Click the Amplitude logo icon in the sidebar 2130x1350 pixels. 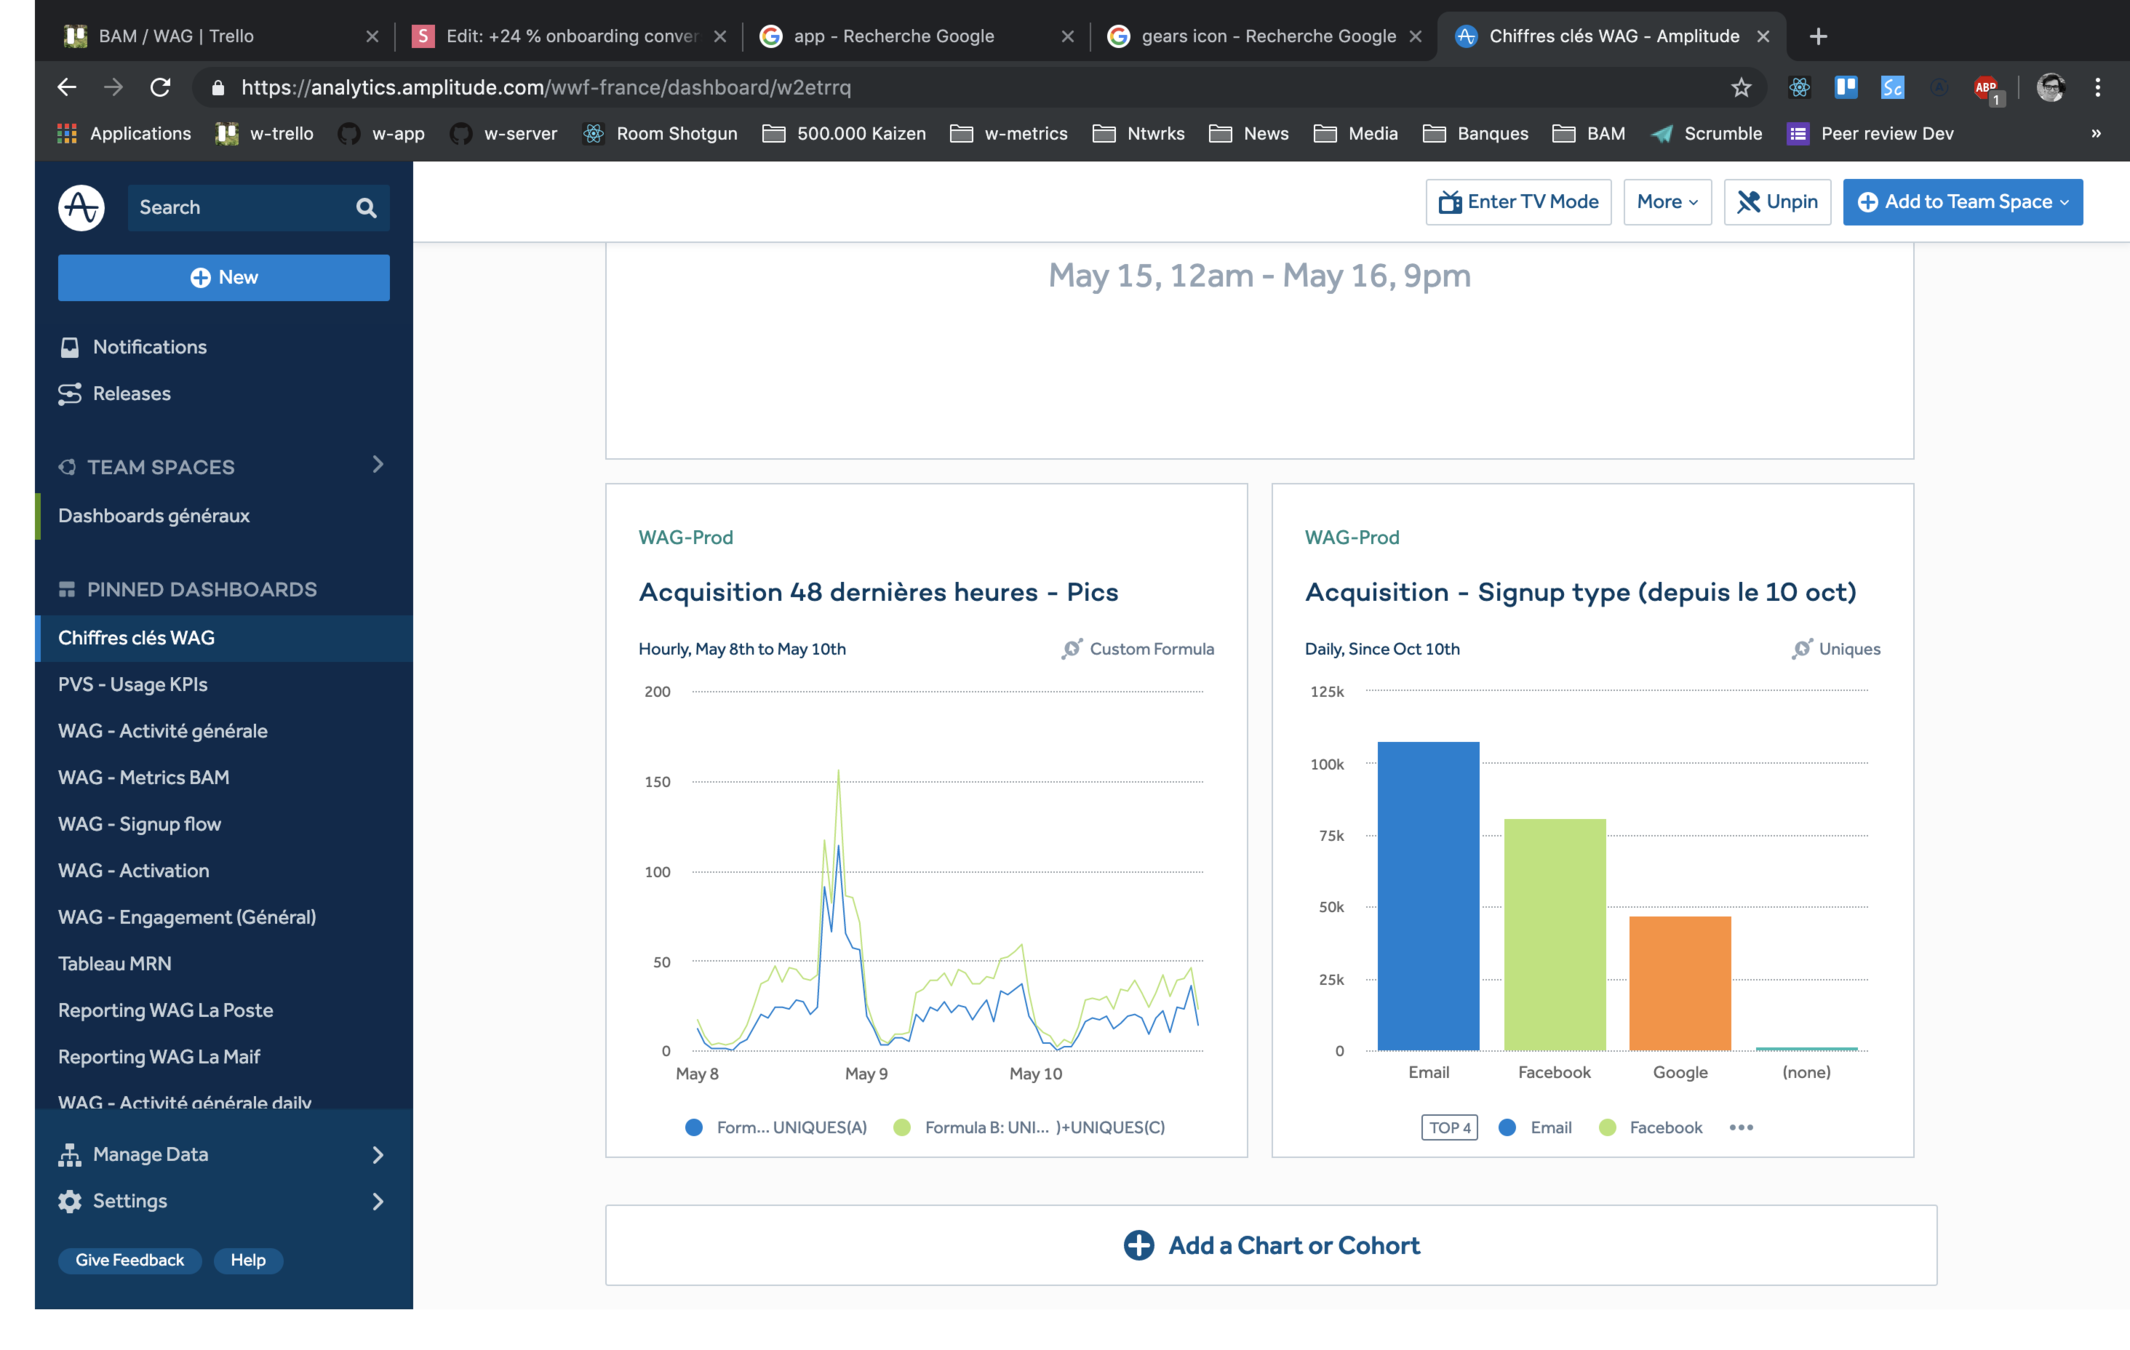81,207
